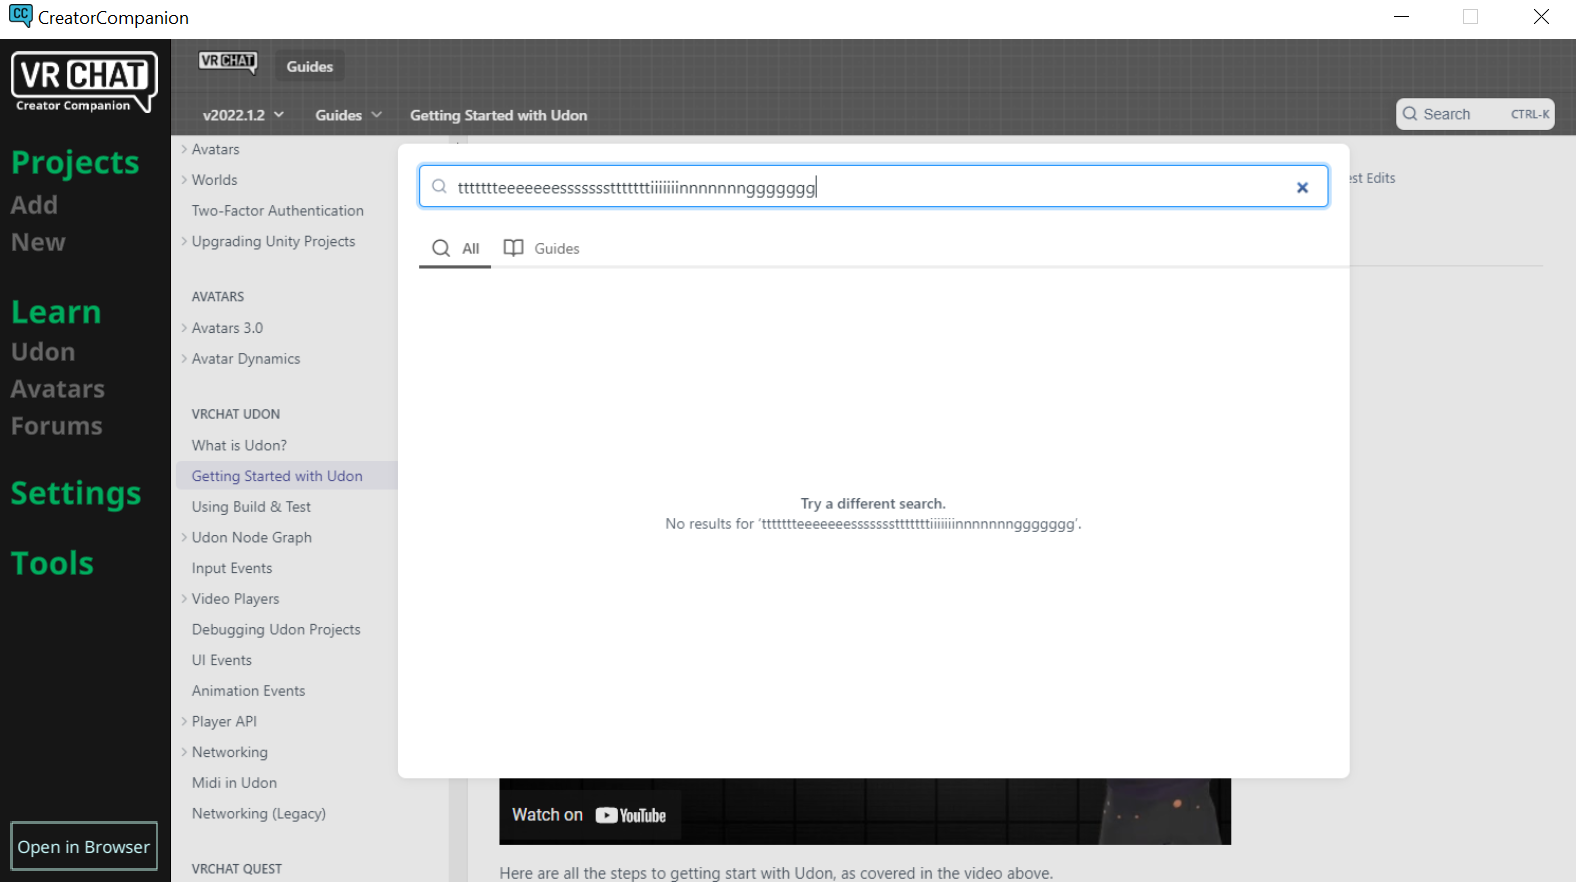This screenshot has height=882, width=1576.
Task: Open Udon under Learn
Action: click(43, 352)
